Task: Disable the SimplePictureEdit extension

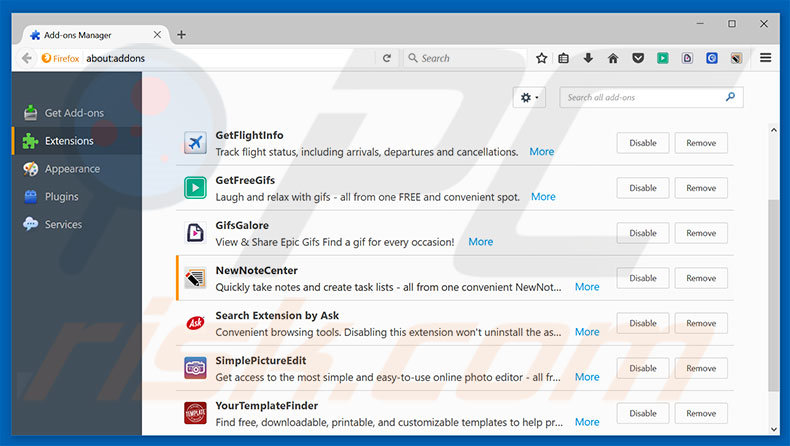Action: [x=643, y=368]
